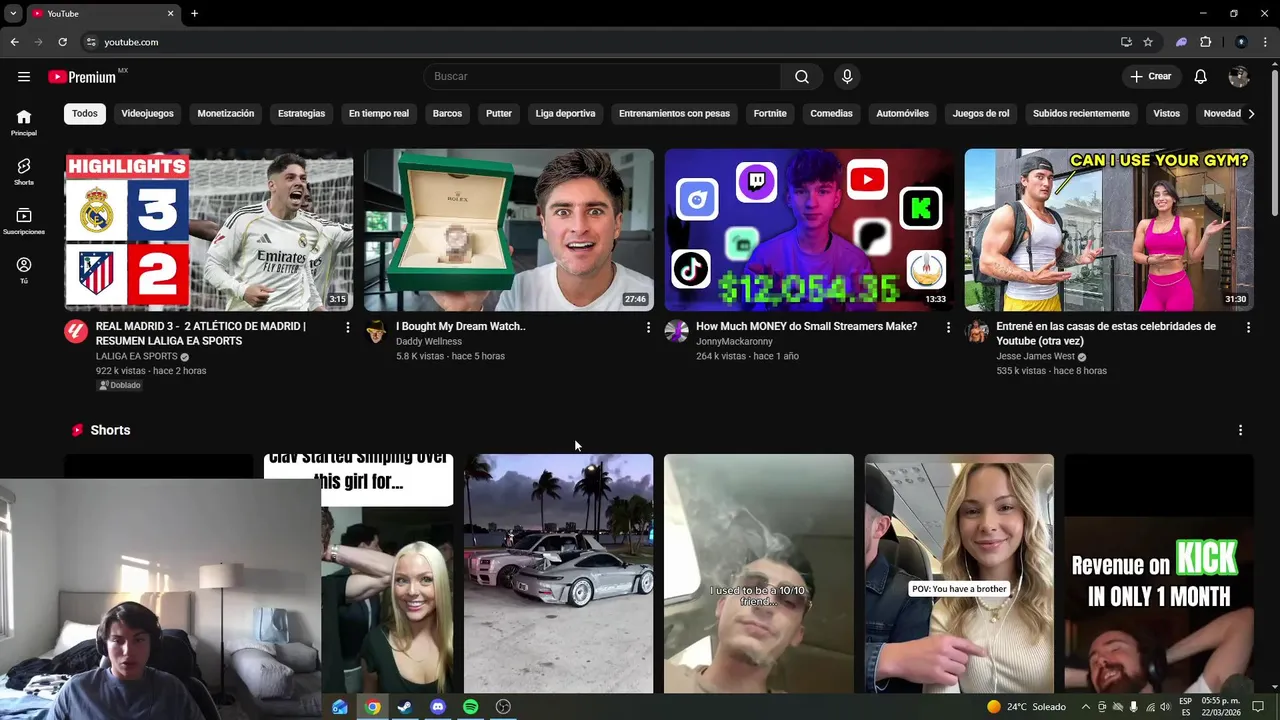Select the En tiempo real chip
The height and width of the screenshot is (720, 1280).
coord(379,114)
